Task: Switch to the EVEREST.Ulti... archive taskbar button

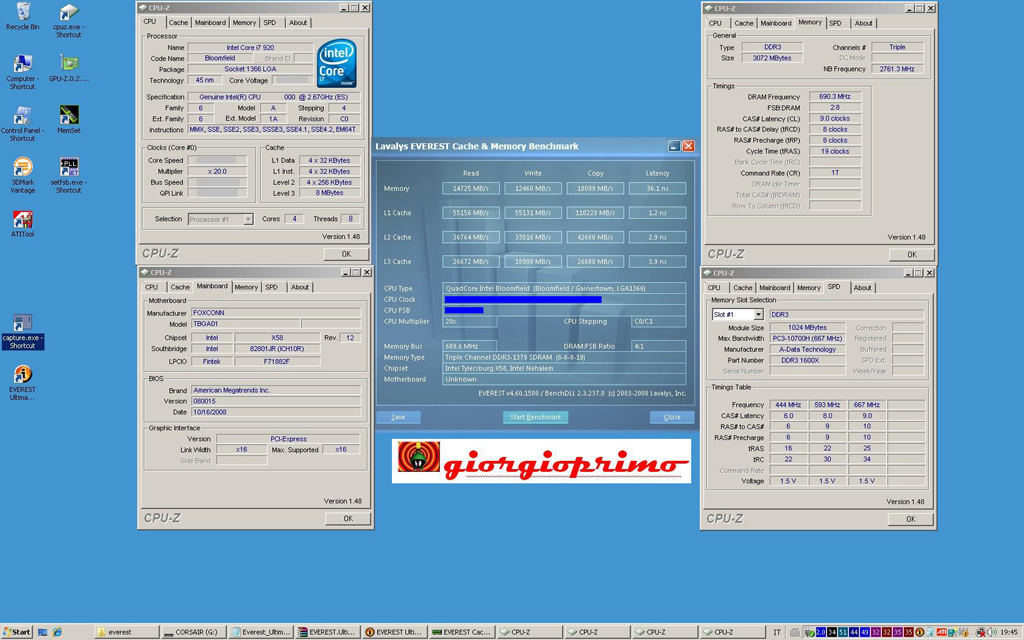Action: point(328,632)
